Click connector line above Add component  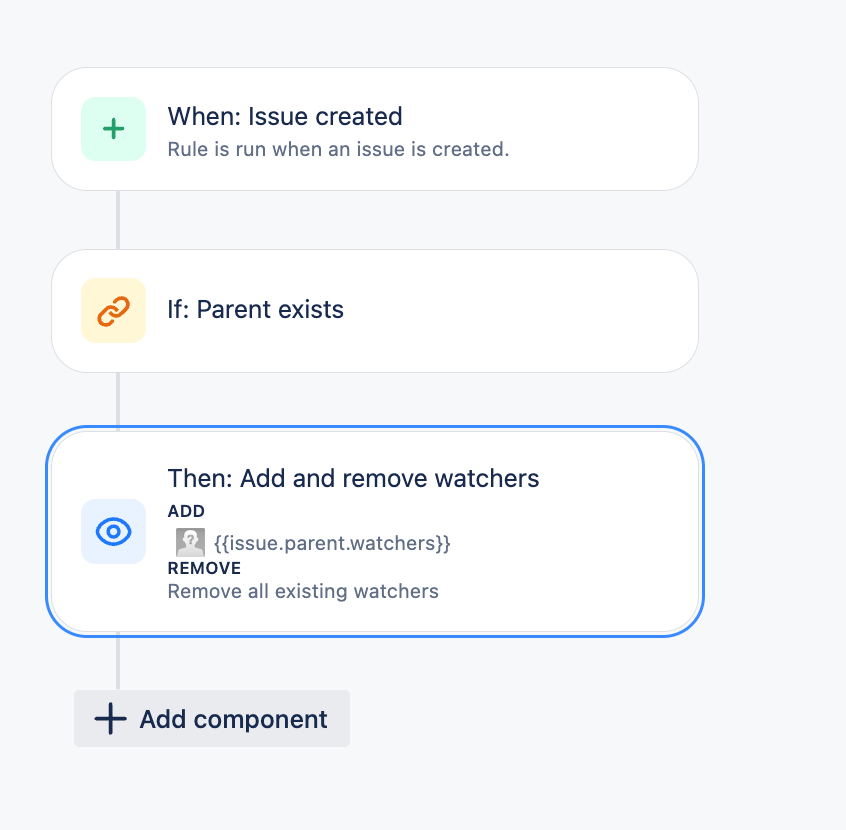[118, 661]
